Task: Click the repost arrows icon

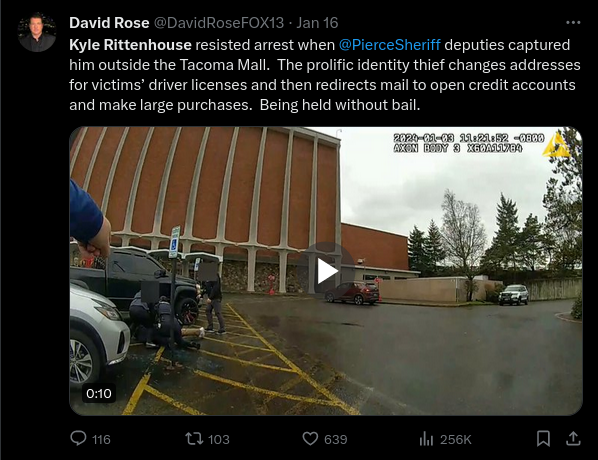Action: (194, 438)
